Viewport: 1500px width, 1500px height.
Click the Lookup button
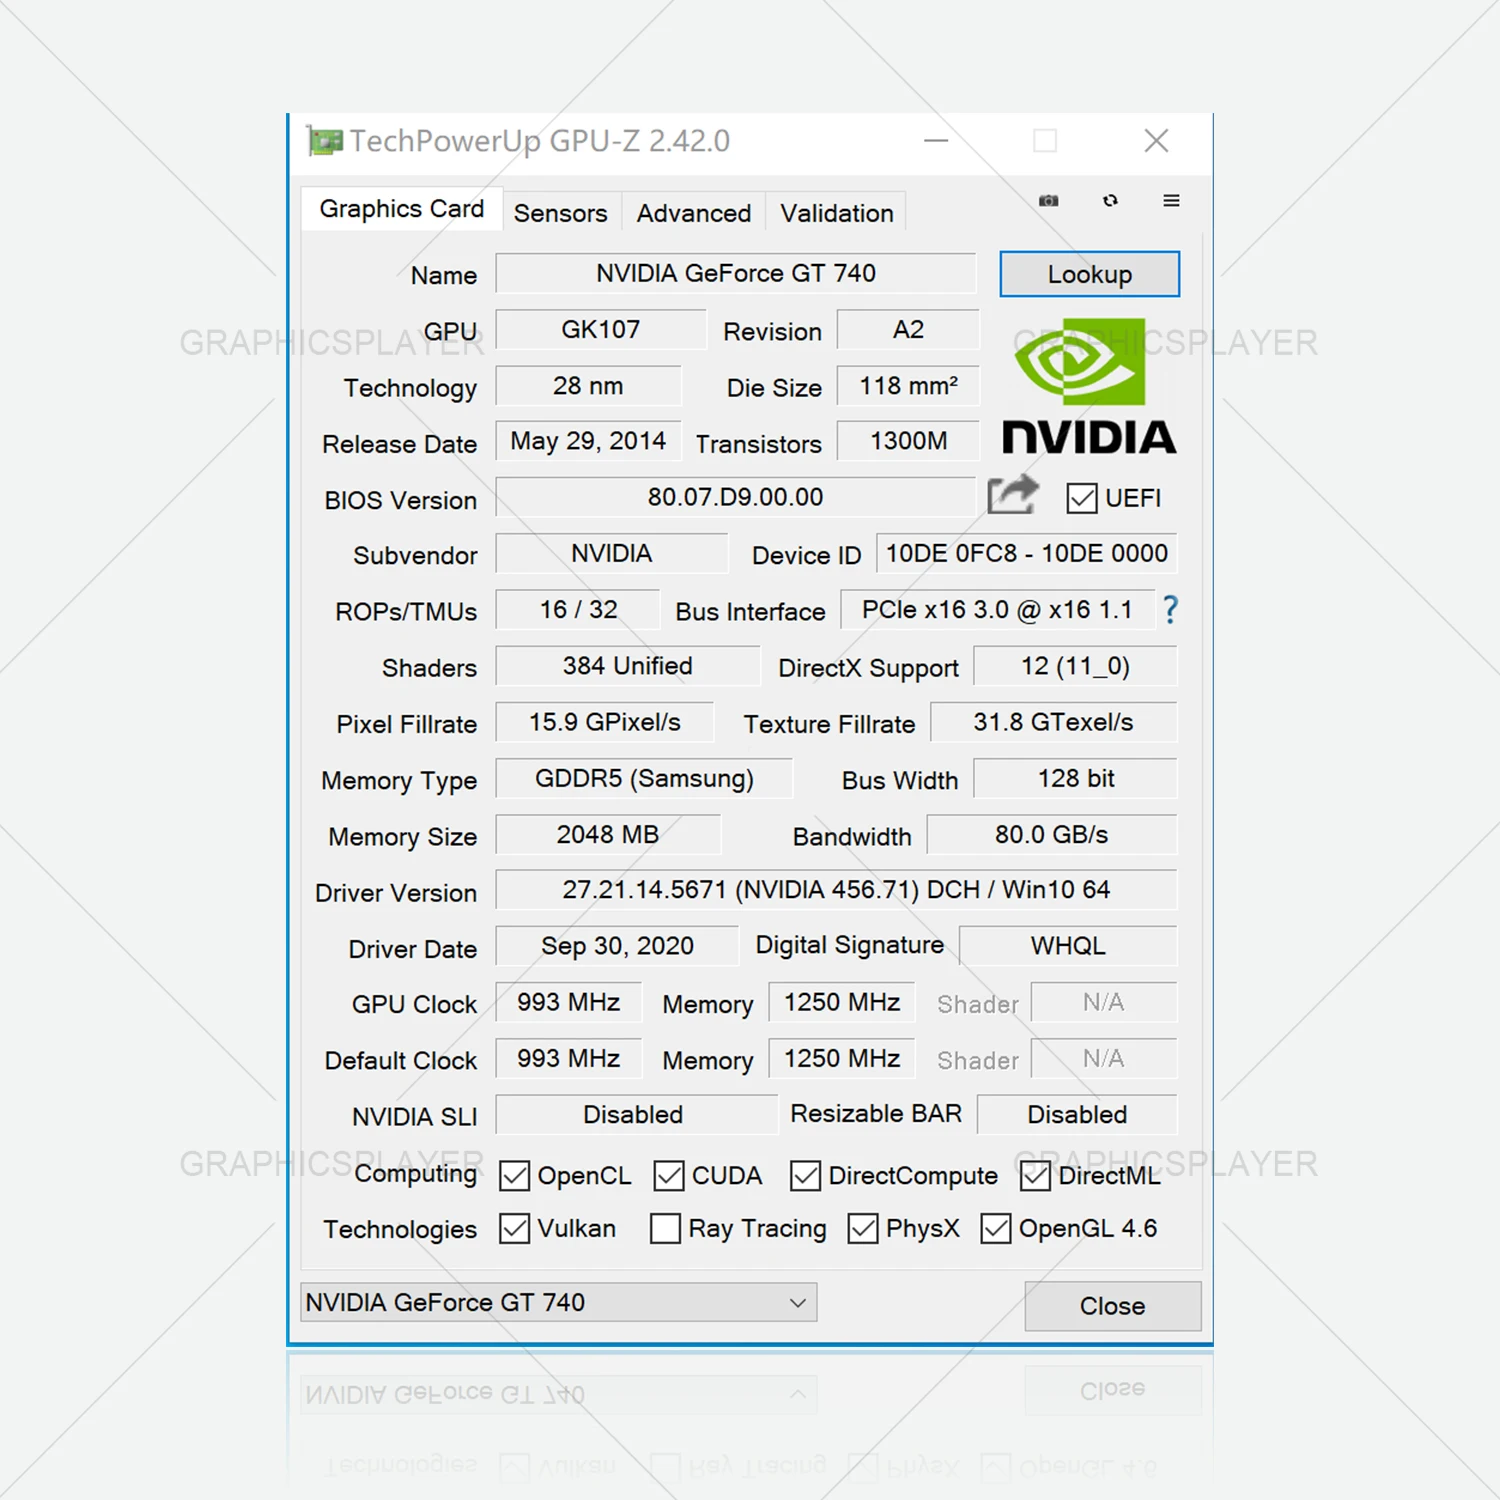[x=1090, y=274]
